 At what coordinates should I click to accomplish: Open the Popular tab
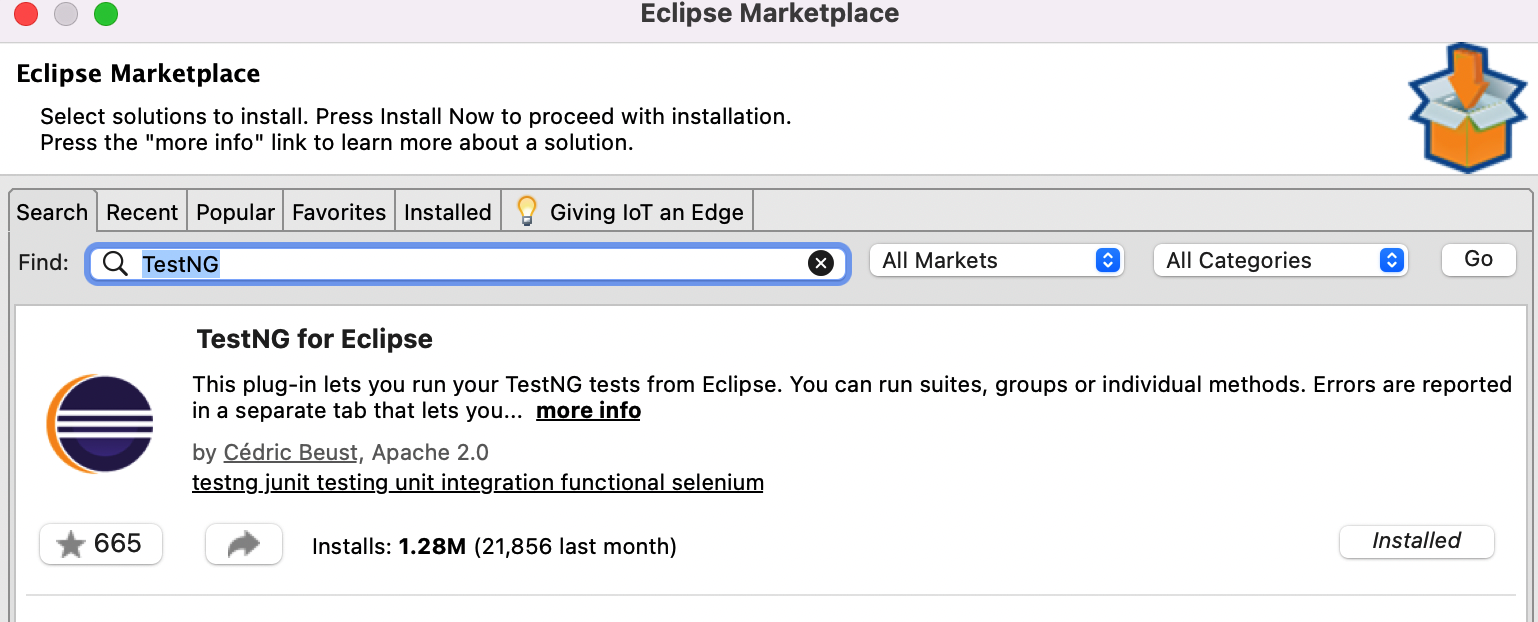tap(235, 212)
